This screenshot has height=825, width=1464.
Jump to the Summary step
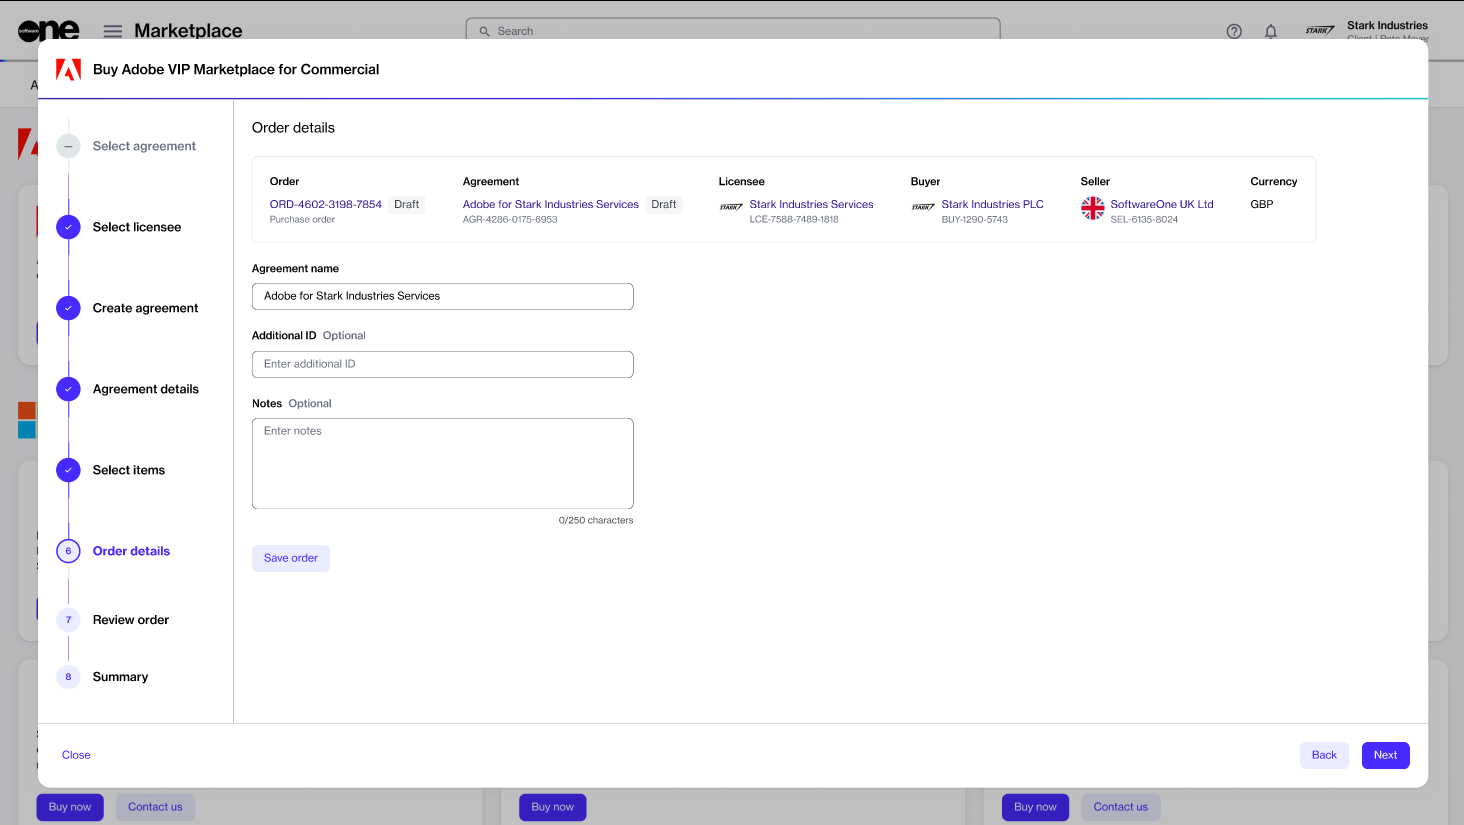point(120,677)
